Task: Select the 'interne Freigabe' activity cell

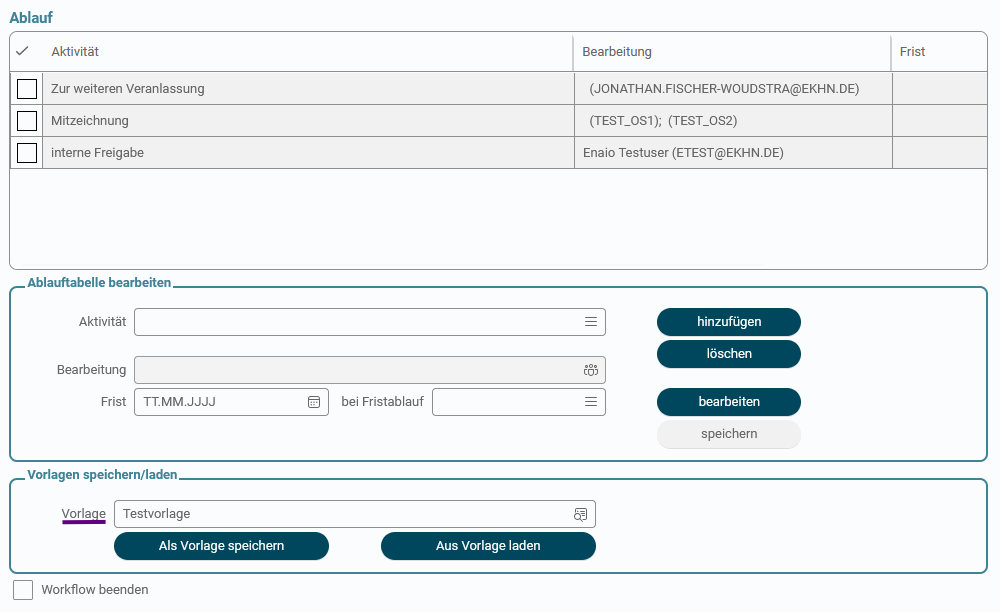Action: tap(309, 152)
